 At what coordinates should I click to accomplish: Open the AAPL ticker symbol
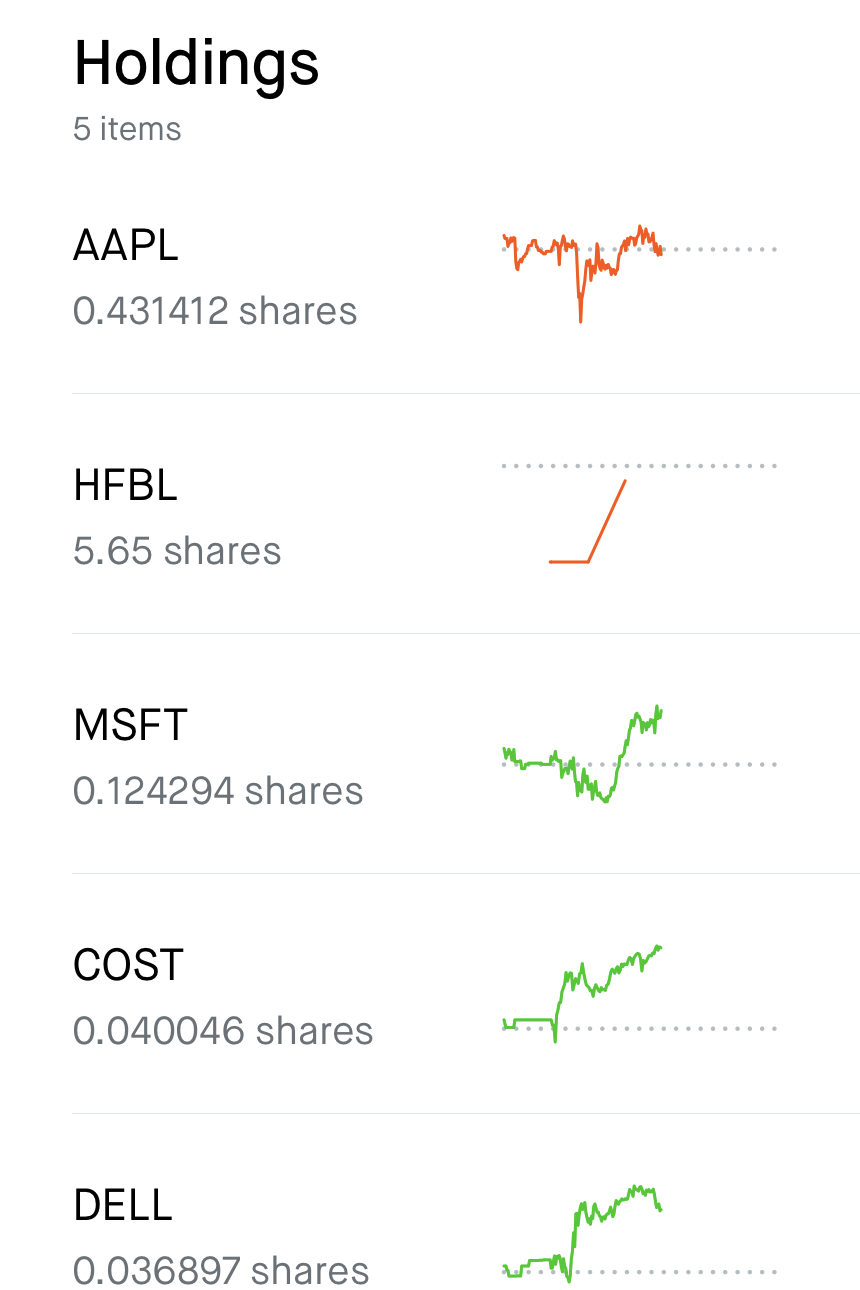pos(126,245)
